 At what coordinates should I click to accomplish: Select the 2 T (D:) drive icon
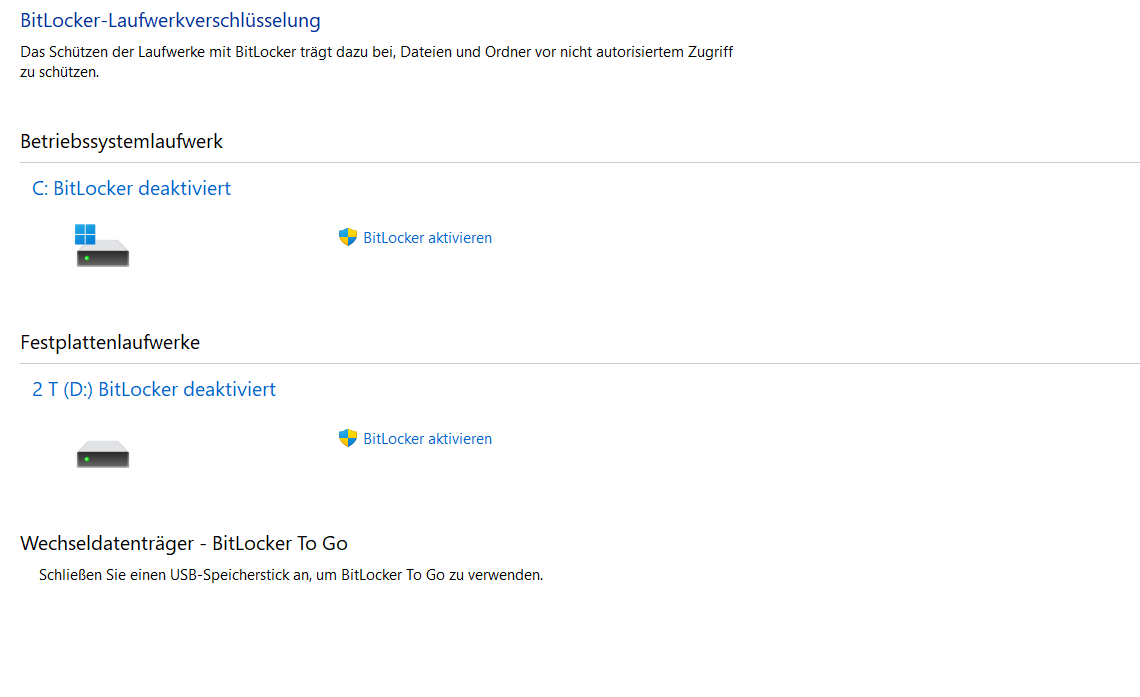[103, 454]
